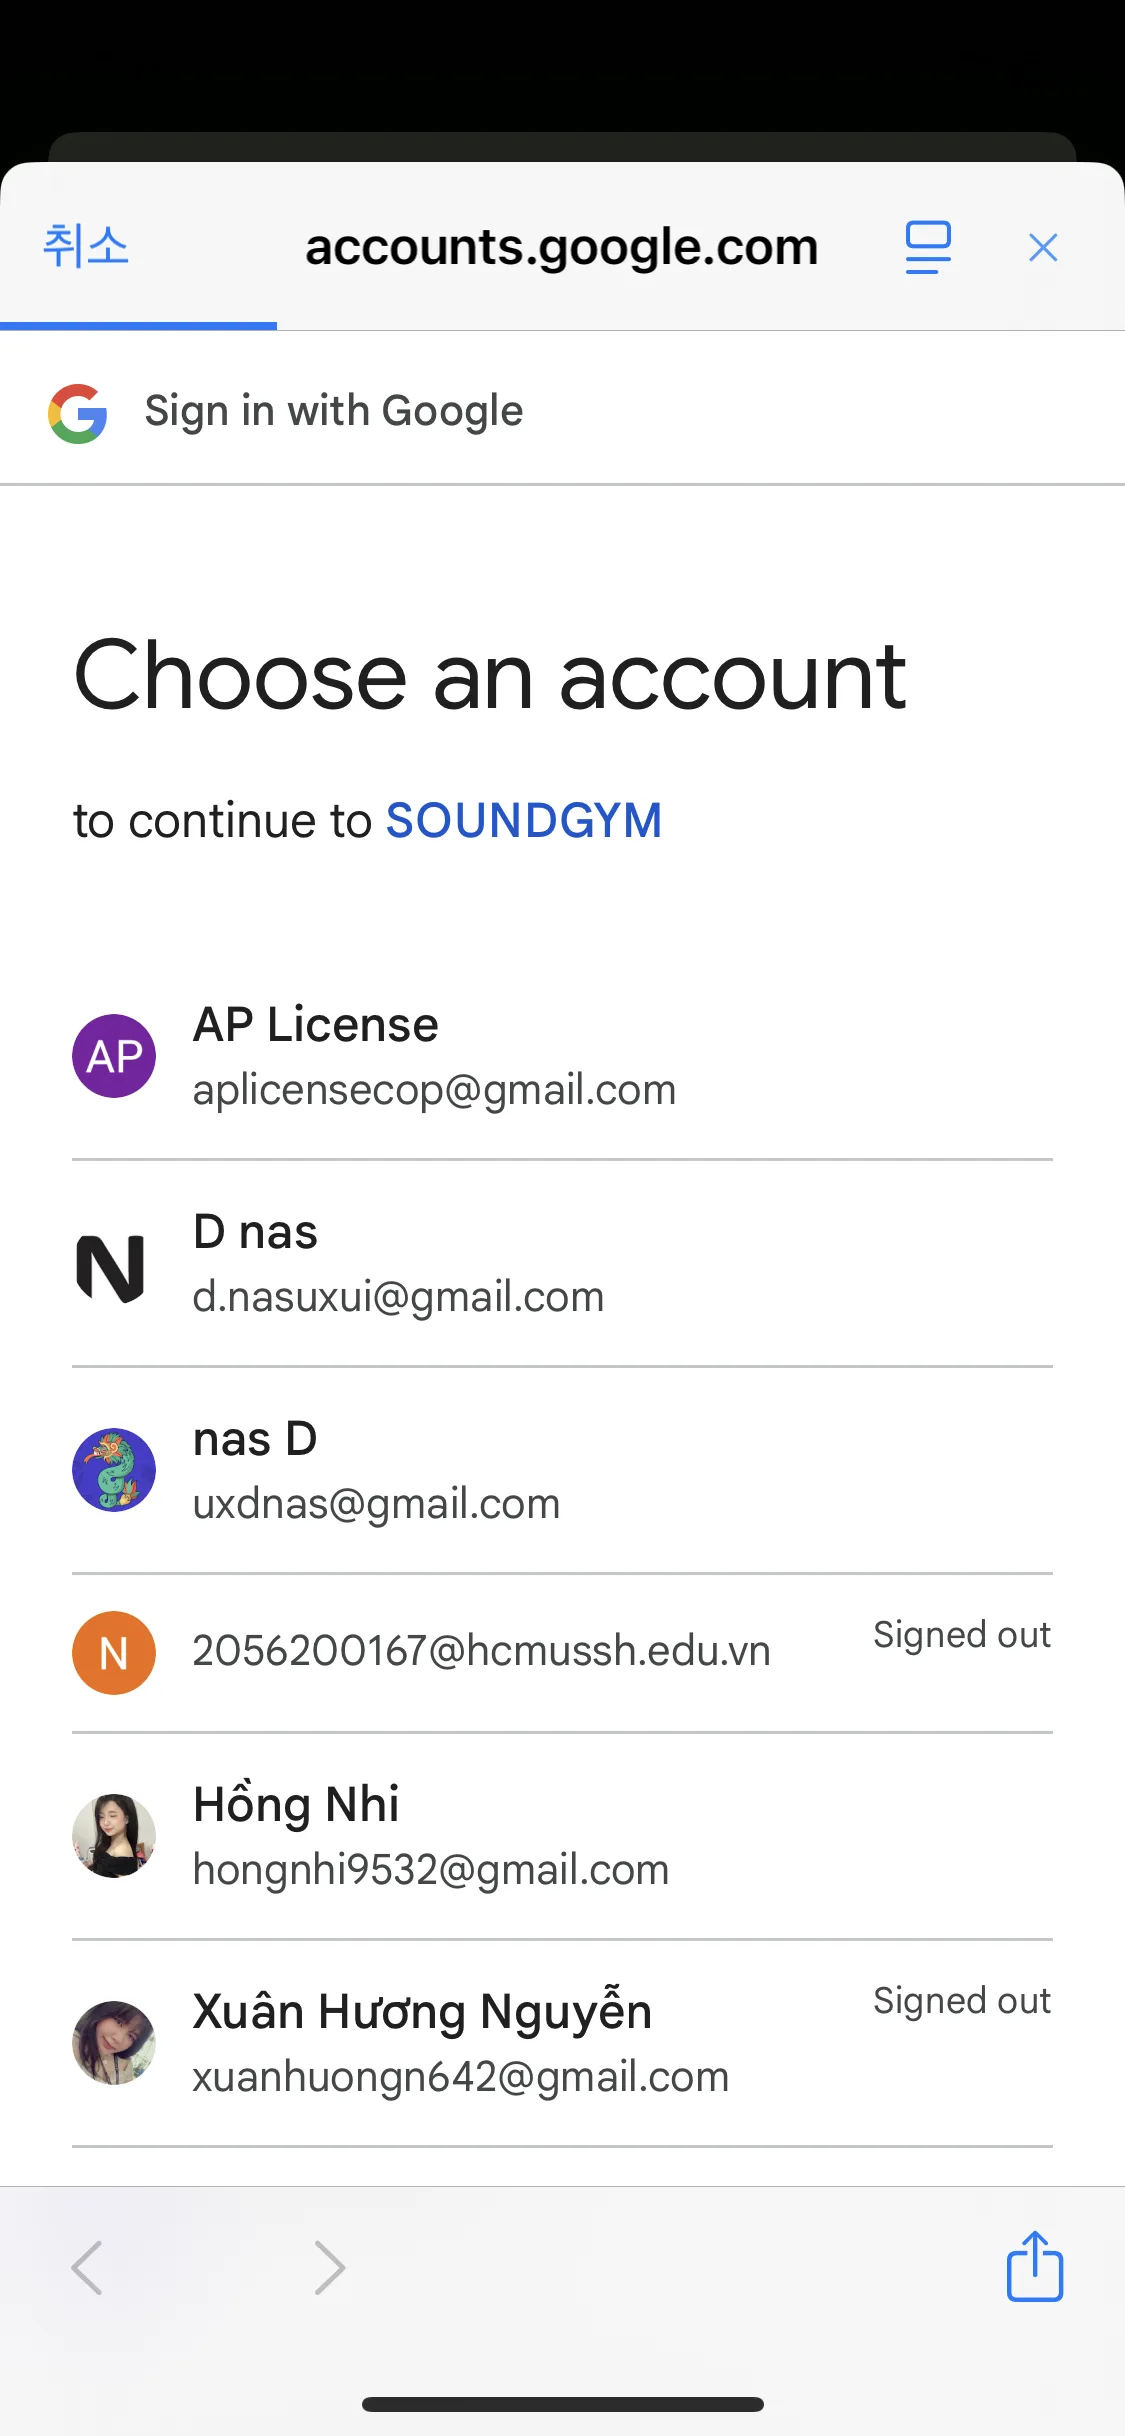Choose the xuanhuongn642@gmail.com account

coord(460,2076)
